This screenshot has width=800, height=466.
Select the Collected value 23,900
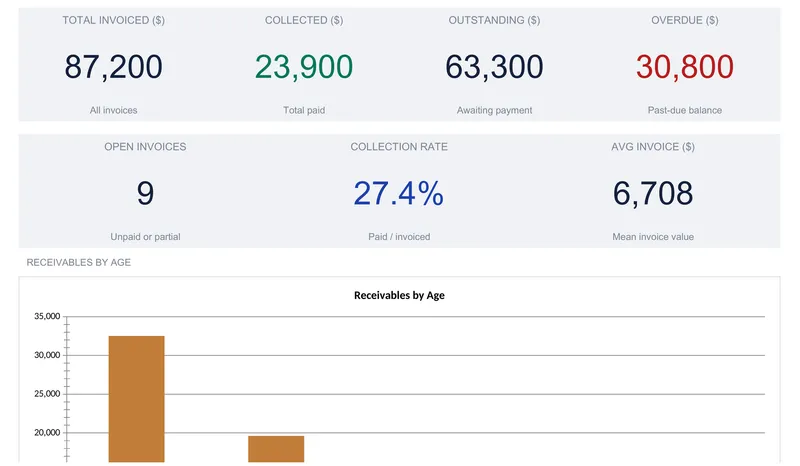click(x=304, y=67)
